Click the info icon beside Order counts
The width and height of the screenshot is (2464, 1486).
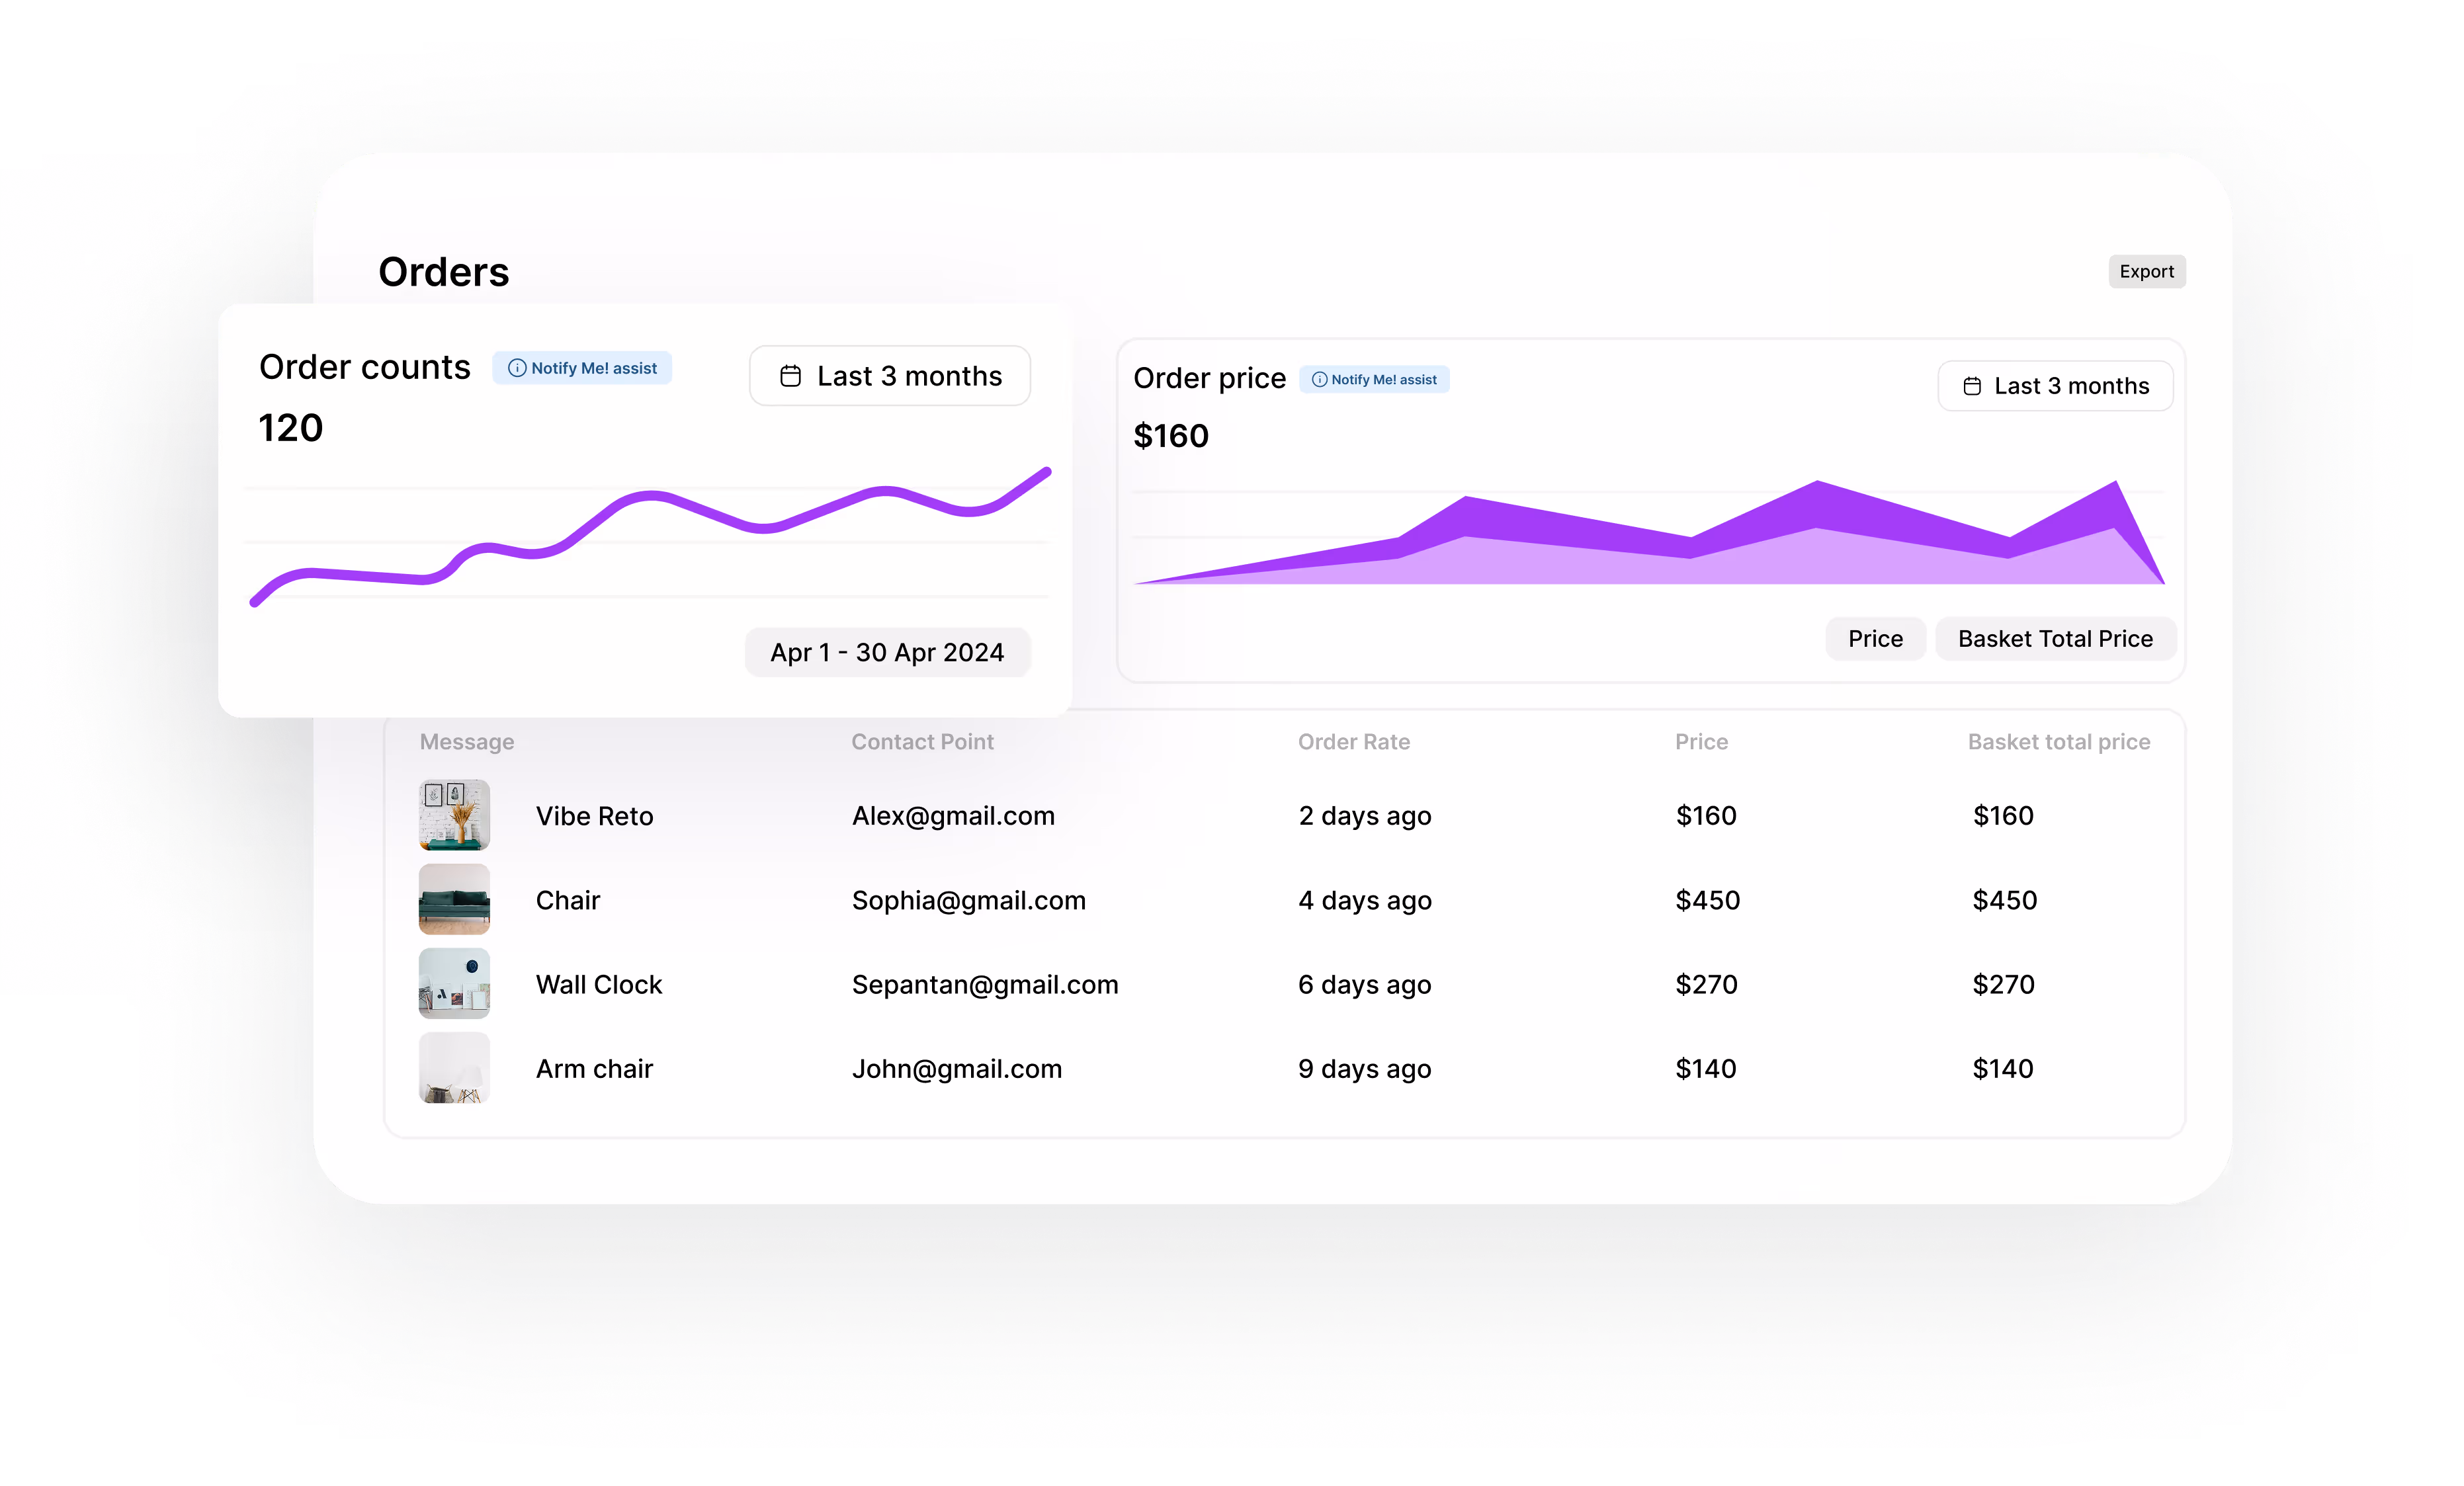(x=517, y=368)
